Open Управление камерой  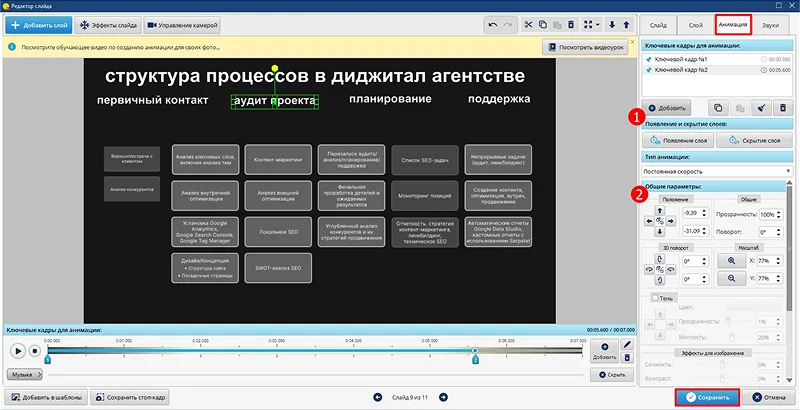(x=182, y=25)
